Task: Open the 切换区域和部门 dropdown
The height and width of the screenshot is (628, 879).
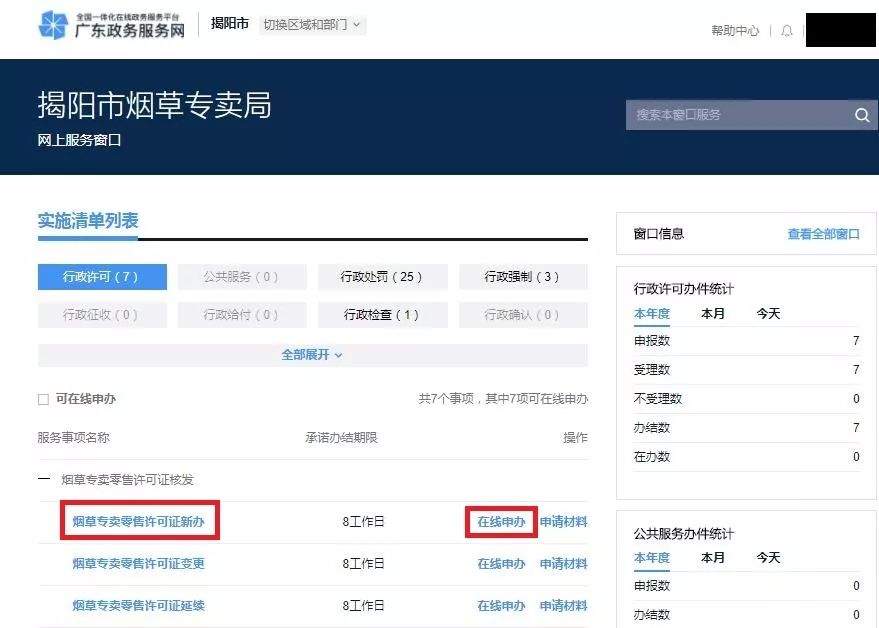Action: point(312,25)
